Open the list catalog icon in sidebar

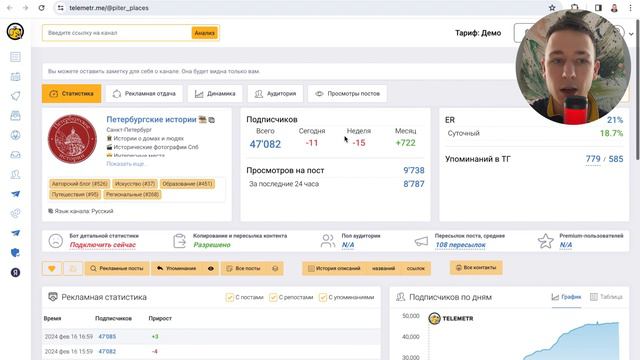pyautogui.click(x=16, y=57)
